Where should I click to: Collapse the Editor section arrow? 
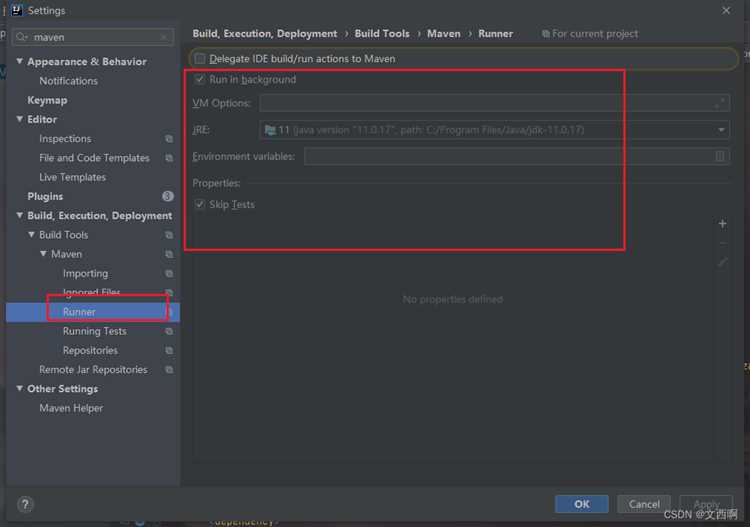tap(20, 119)
